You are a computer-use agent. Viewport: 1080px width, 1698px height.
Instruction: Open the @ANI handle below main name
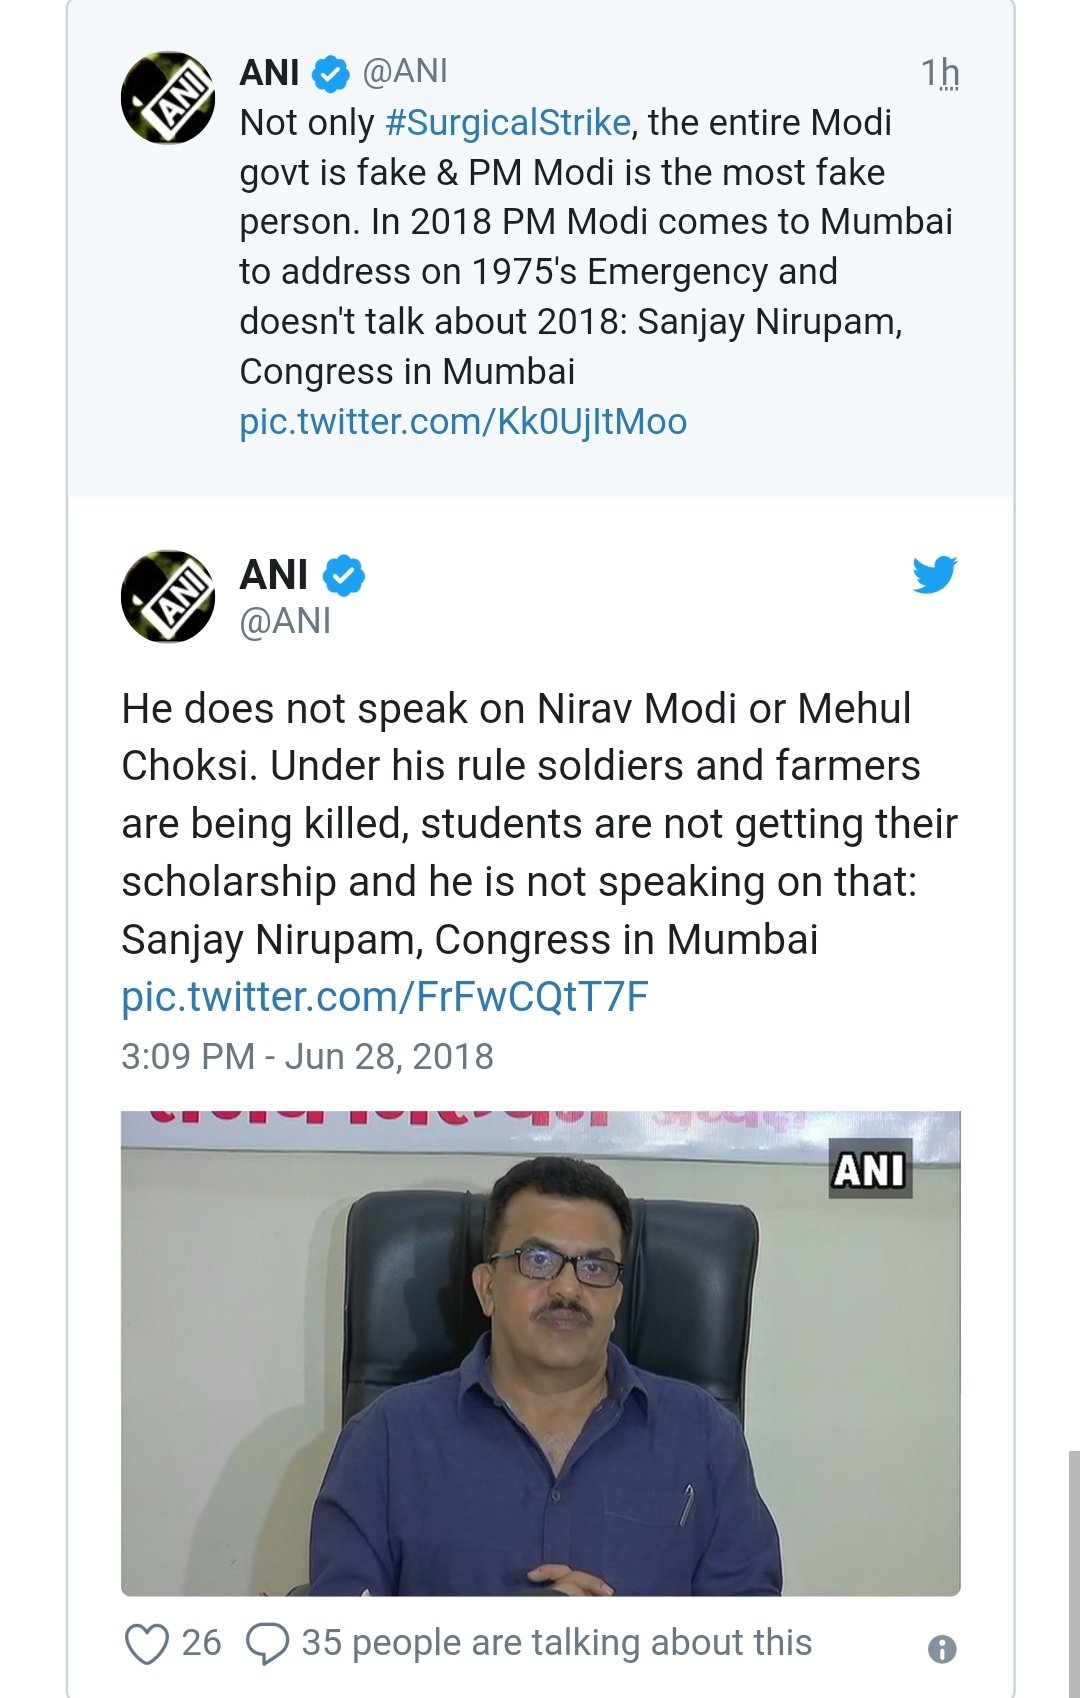click(285, 621)
